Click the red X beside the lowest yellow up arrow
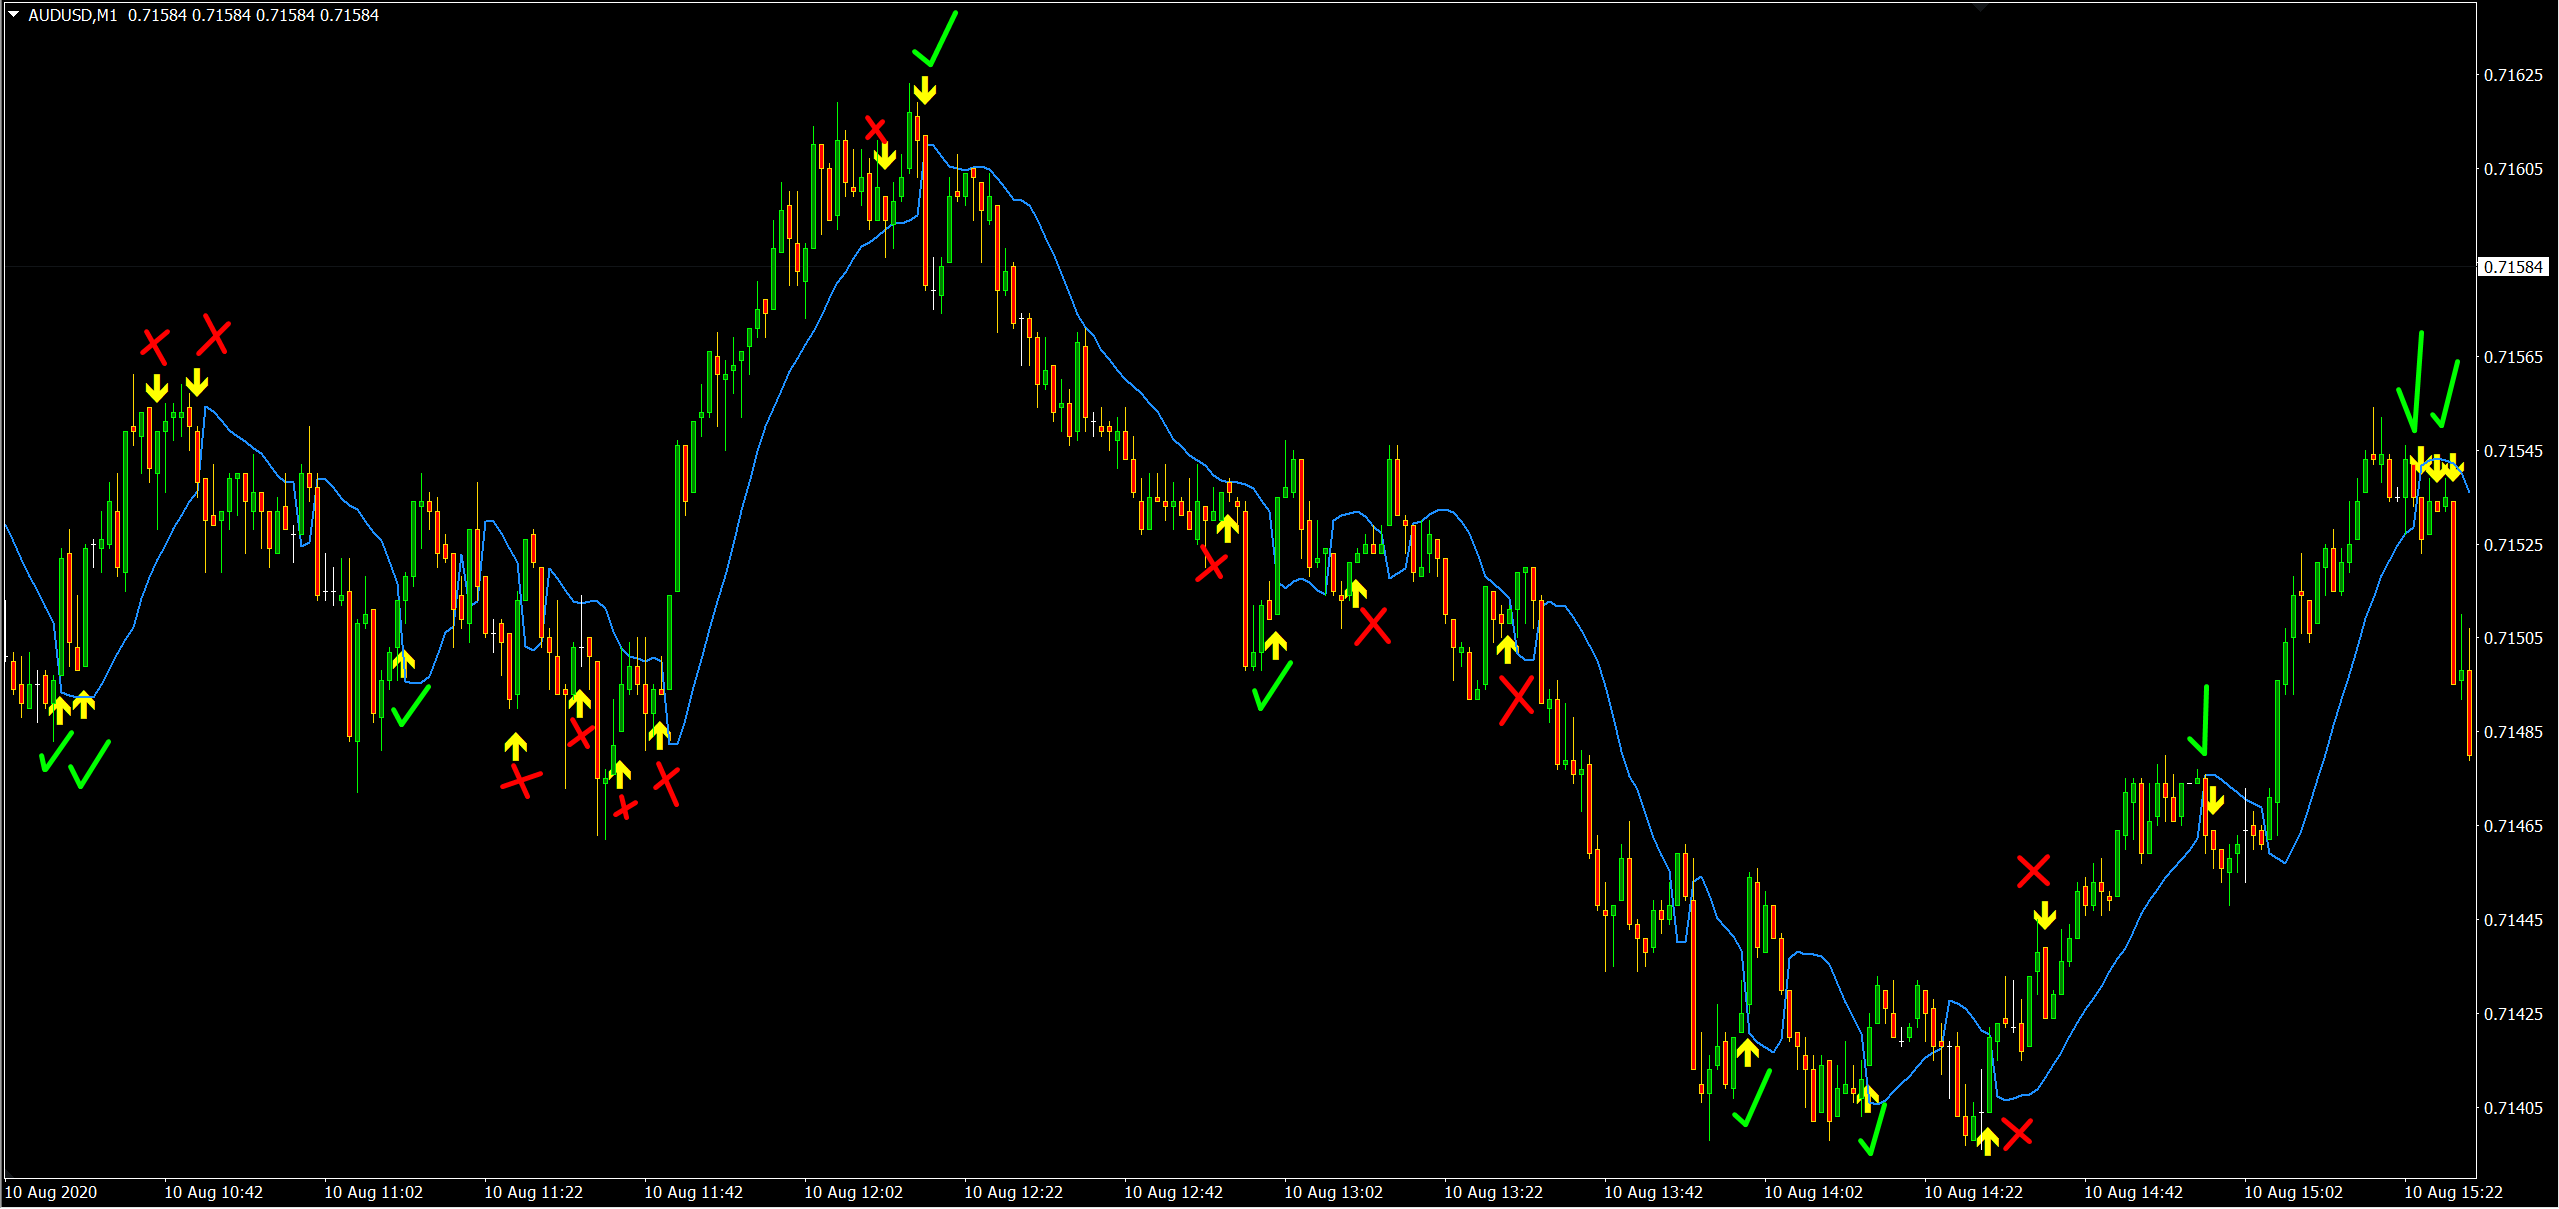The image size is (2559, 1209). [x=2017, y=1132]
